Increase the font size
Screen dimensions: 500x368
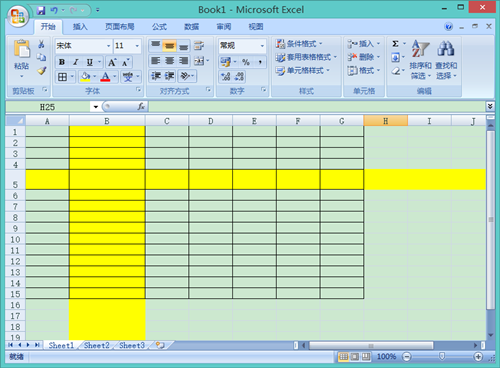(112, 62)
